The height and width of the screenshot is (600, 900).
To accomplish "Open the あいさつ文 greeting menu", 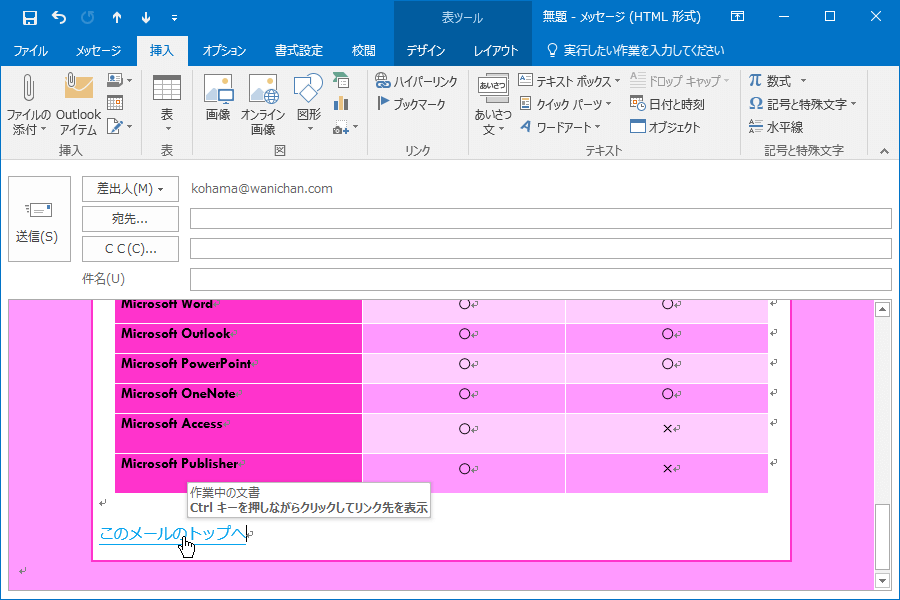I will click(492, 104).
